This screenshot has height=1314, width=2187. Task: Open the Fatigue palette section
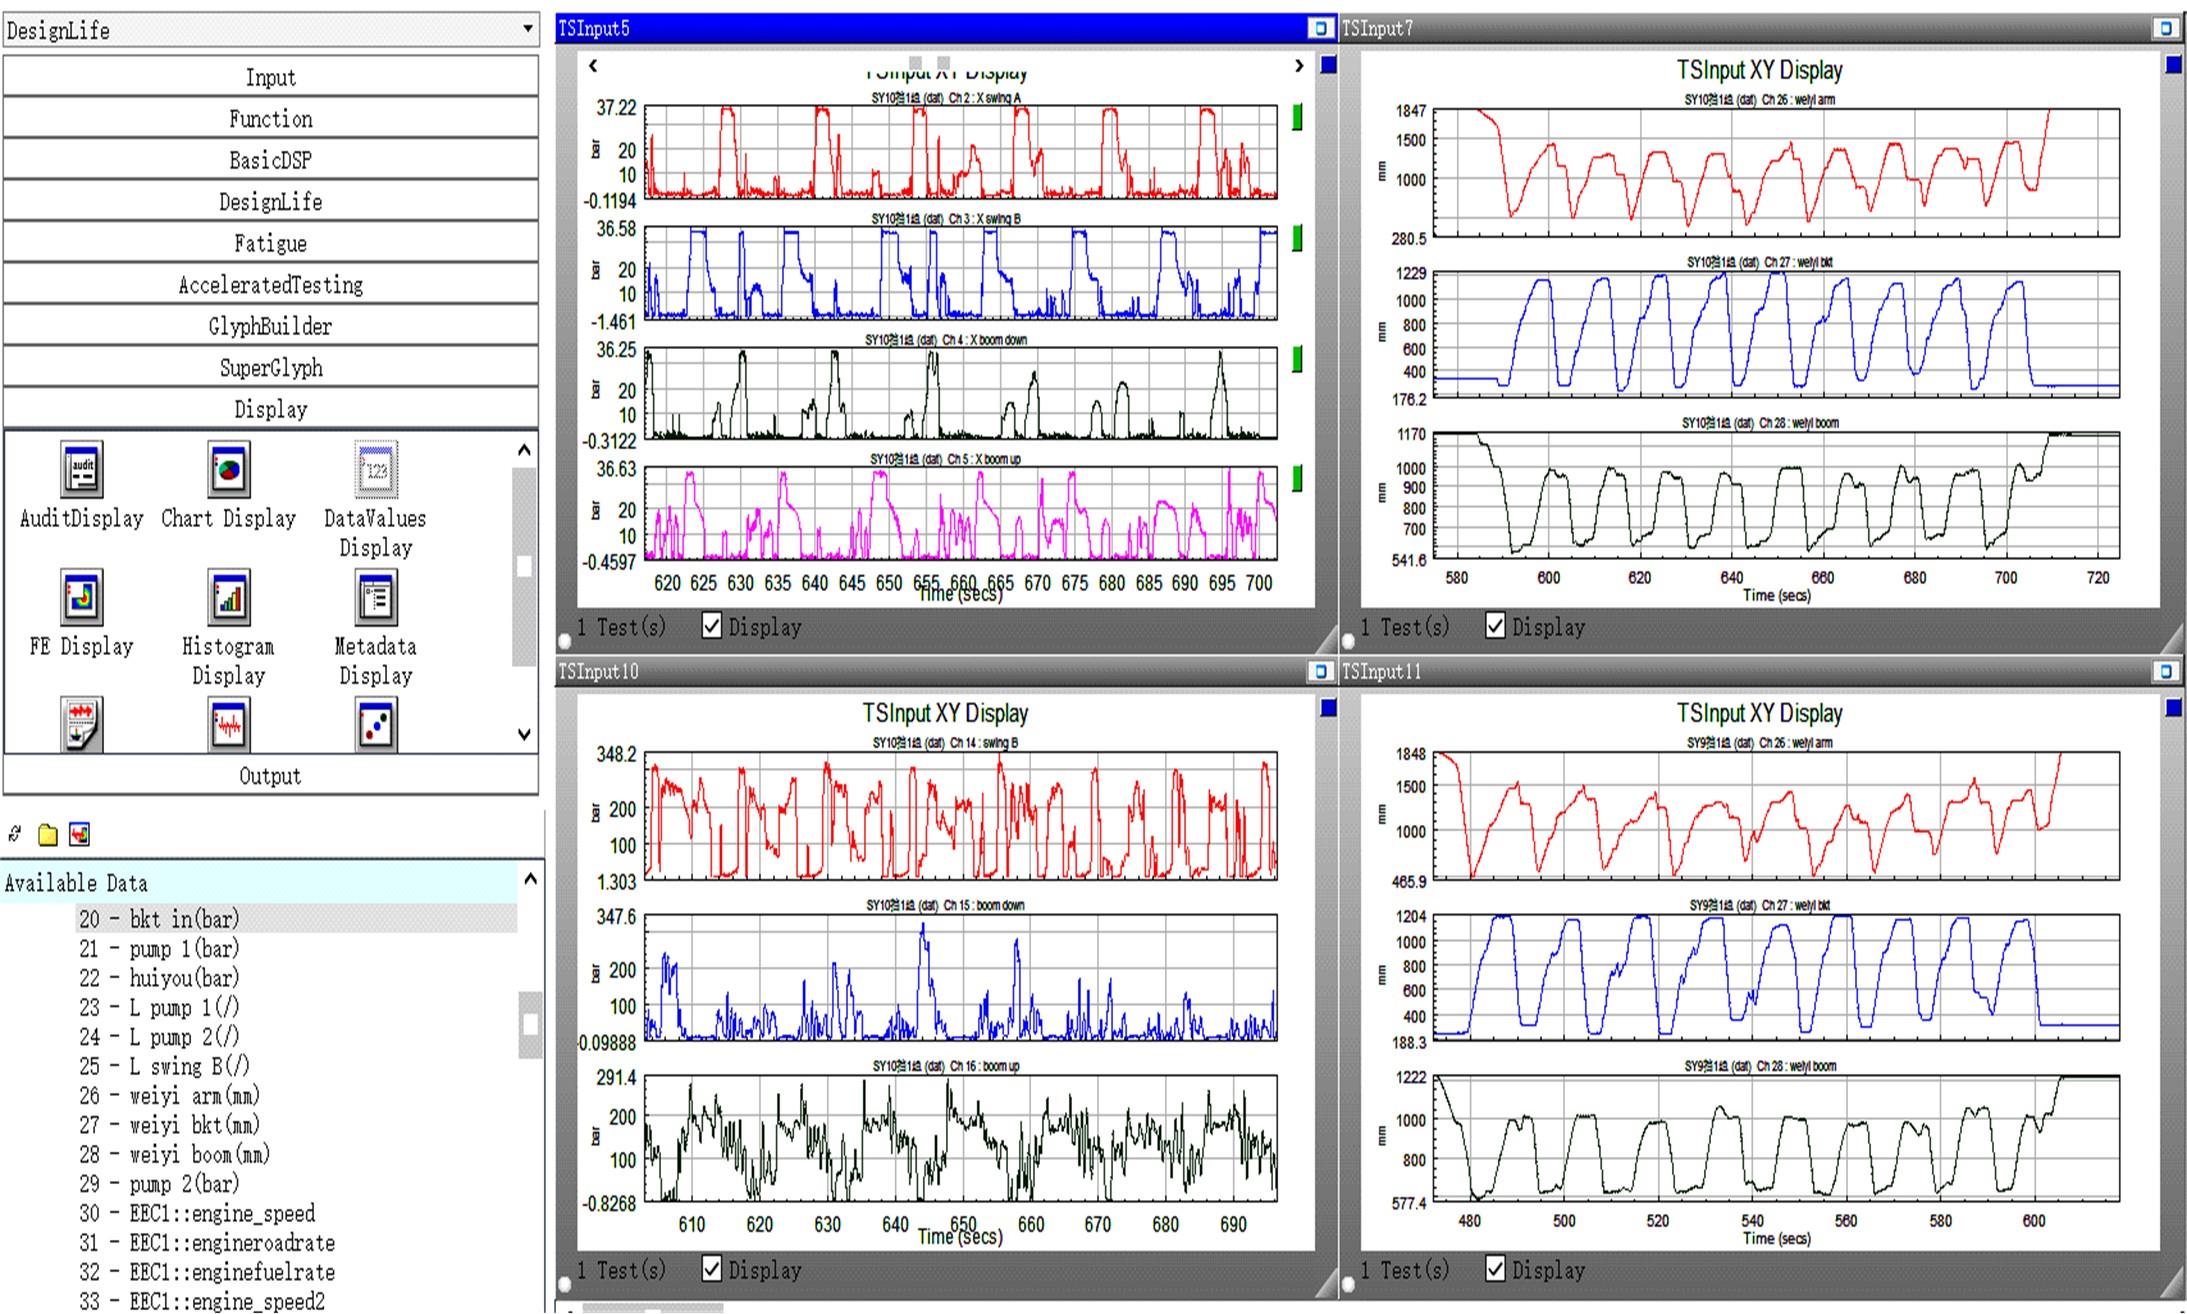[270, 243]
